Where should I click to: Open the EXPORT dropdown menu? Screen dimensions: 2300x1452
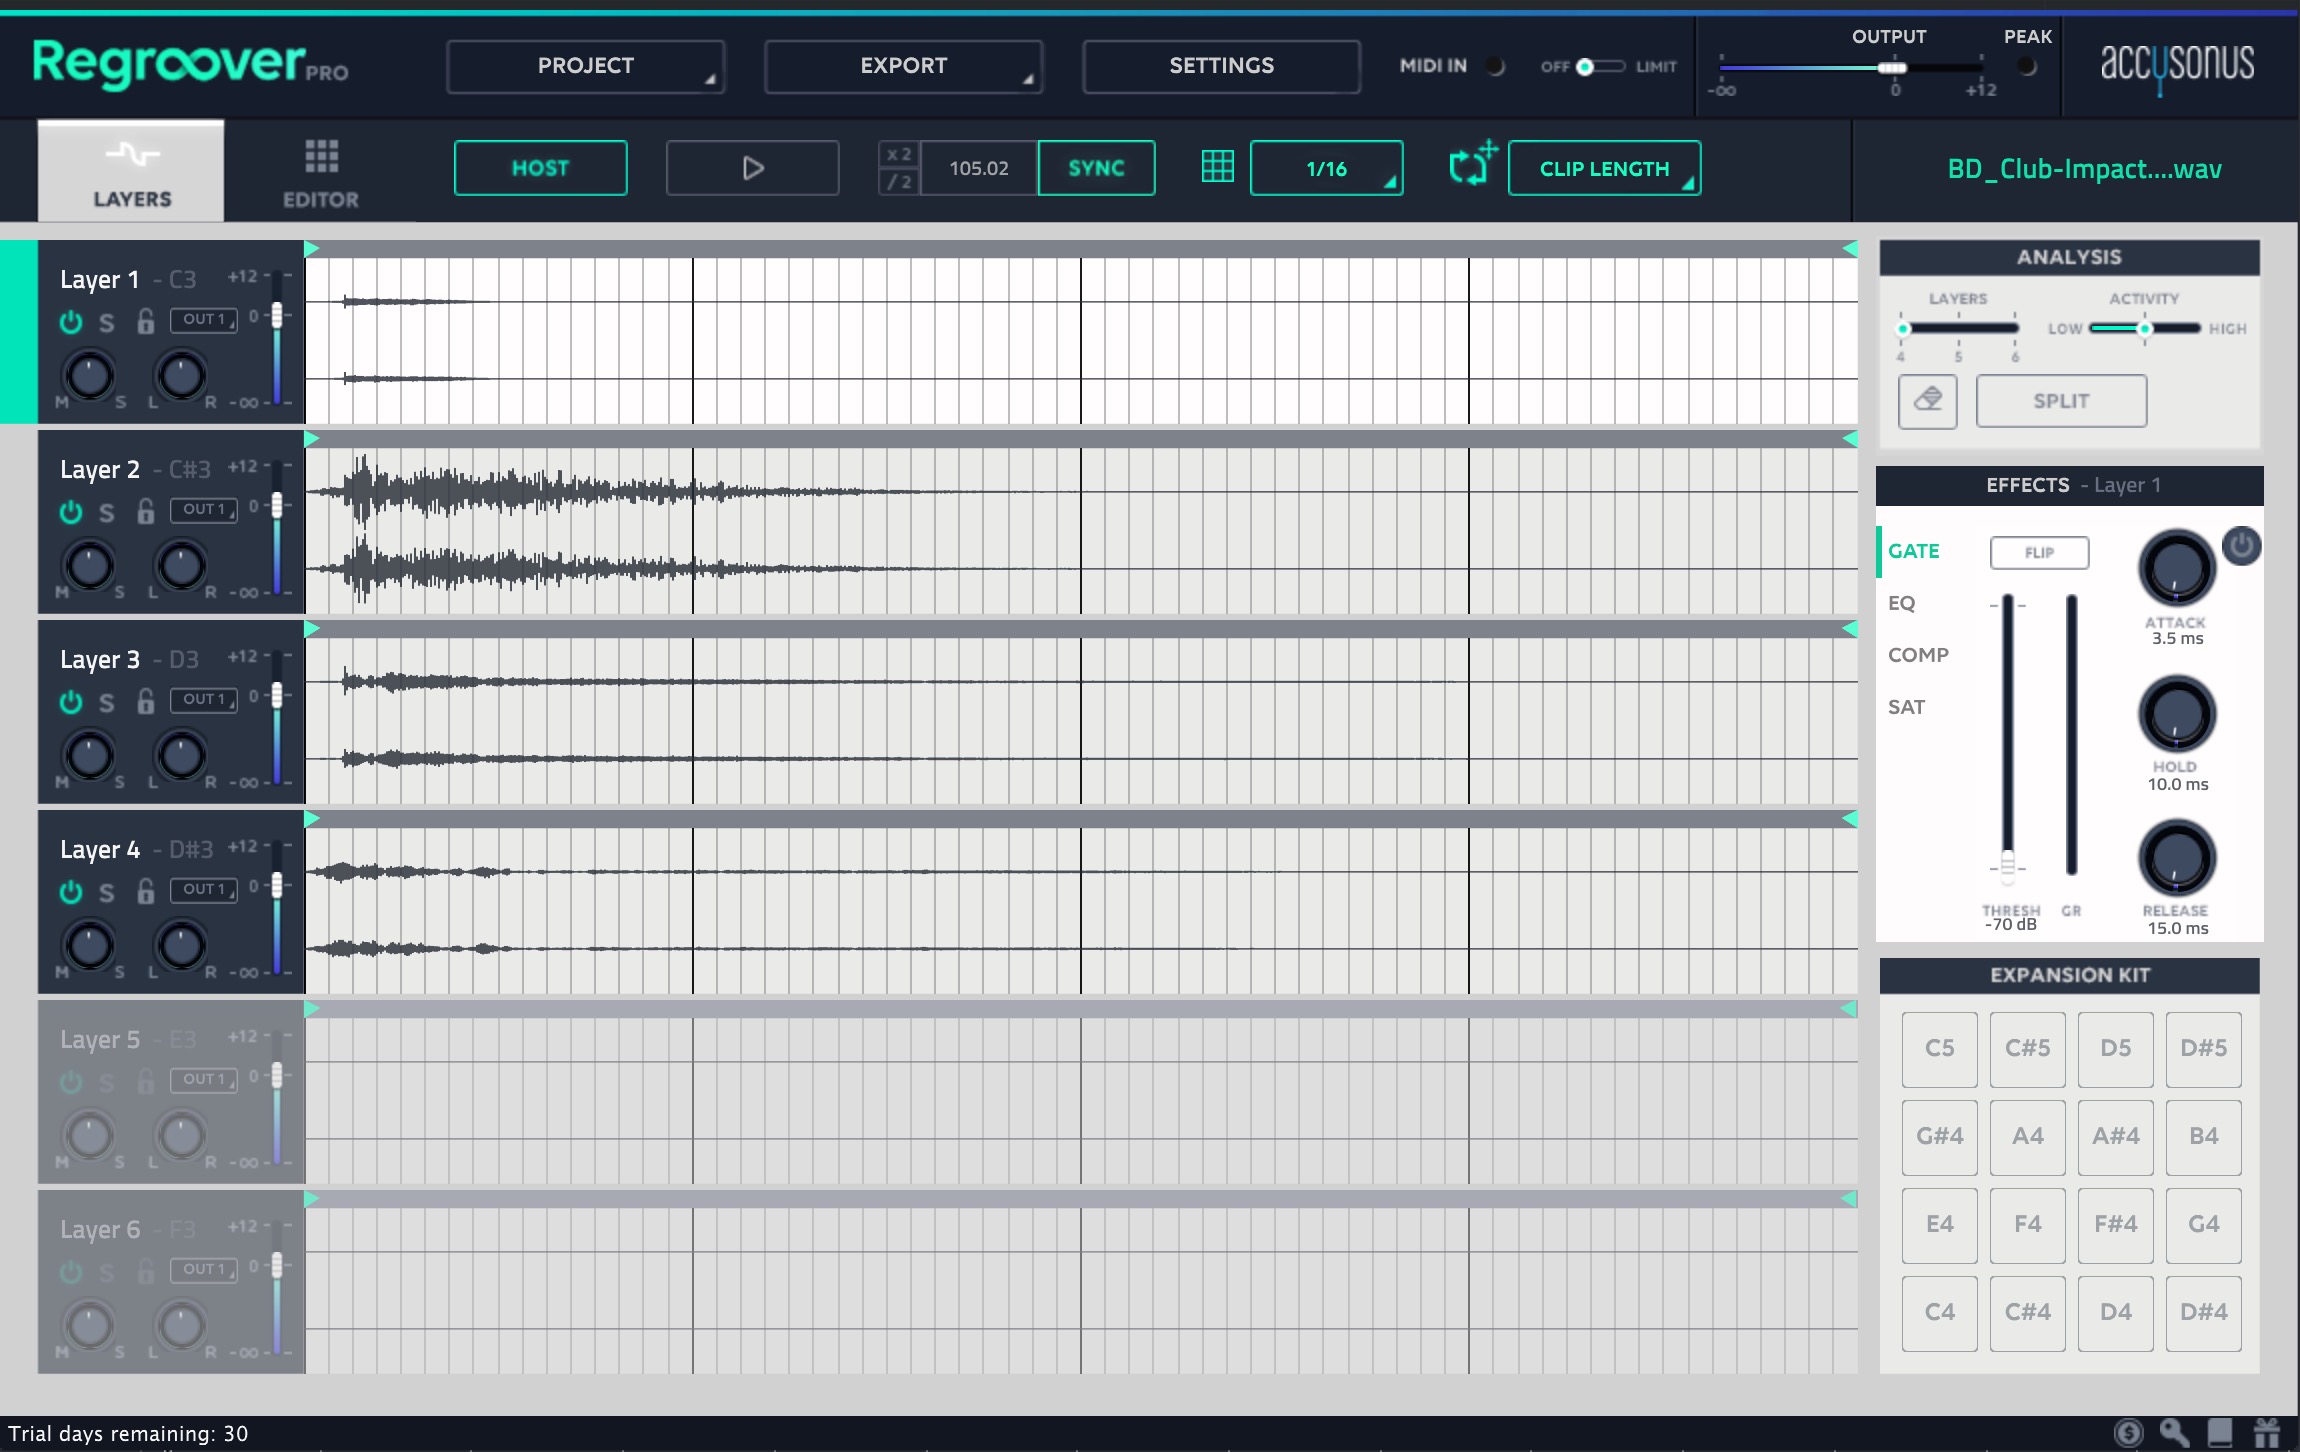pyautogui.click(x=904, y=66)
